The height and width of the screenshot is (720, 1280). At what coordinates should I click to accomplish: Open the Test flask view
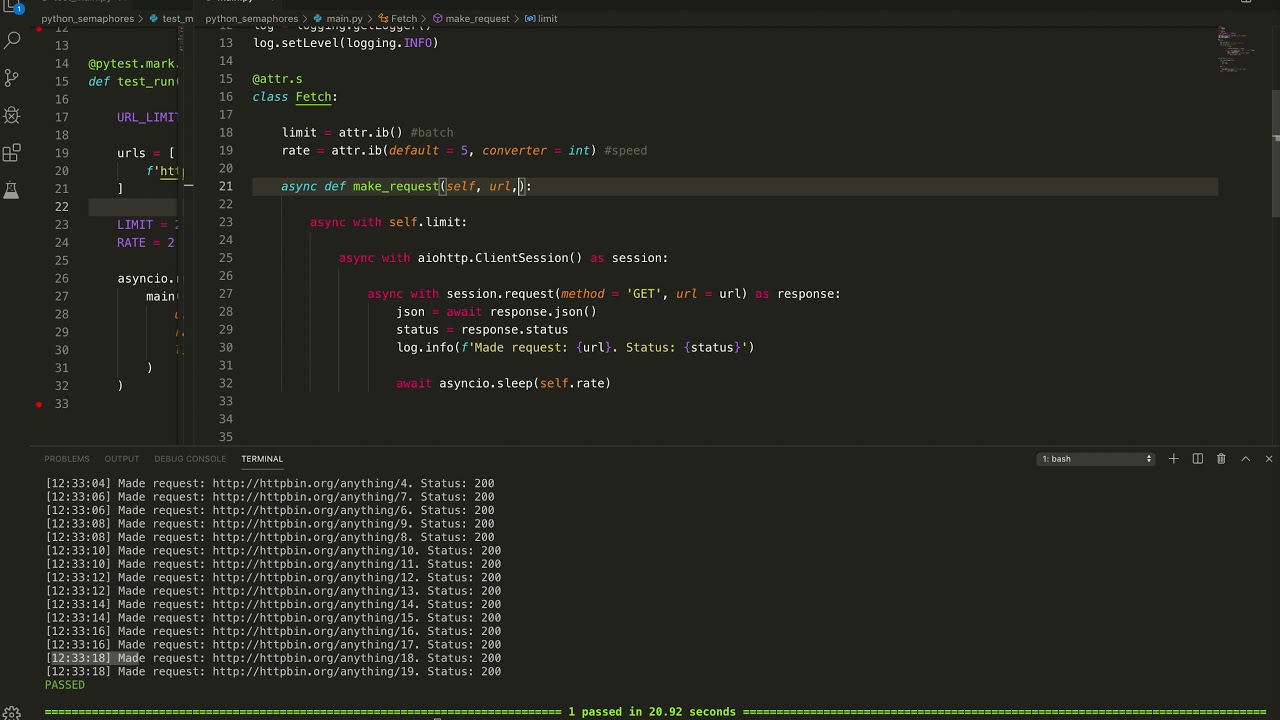[12, 190]
